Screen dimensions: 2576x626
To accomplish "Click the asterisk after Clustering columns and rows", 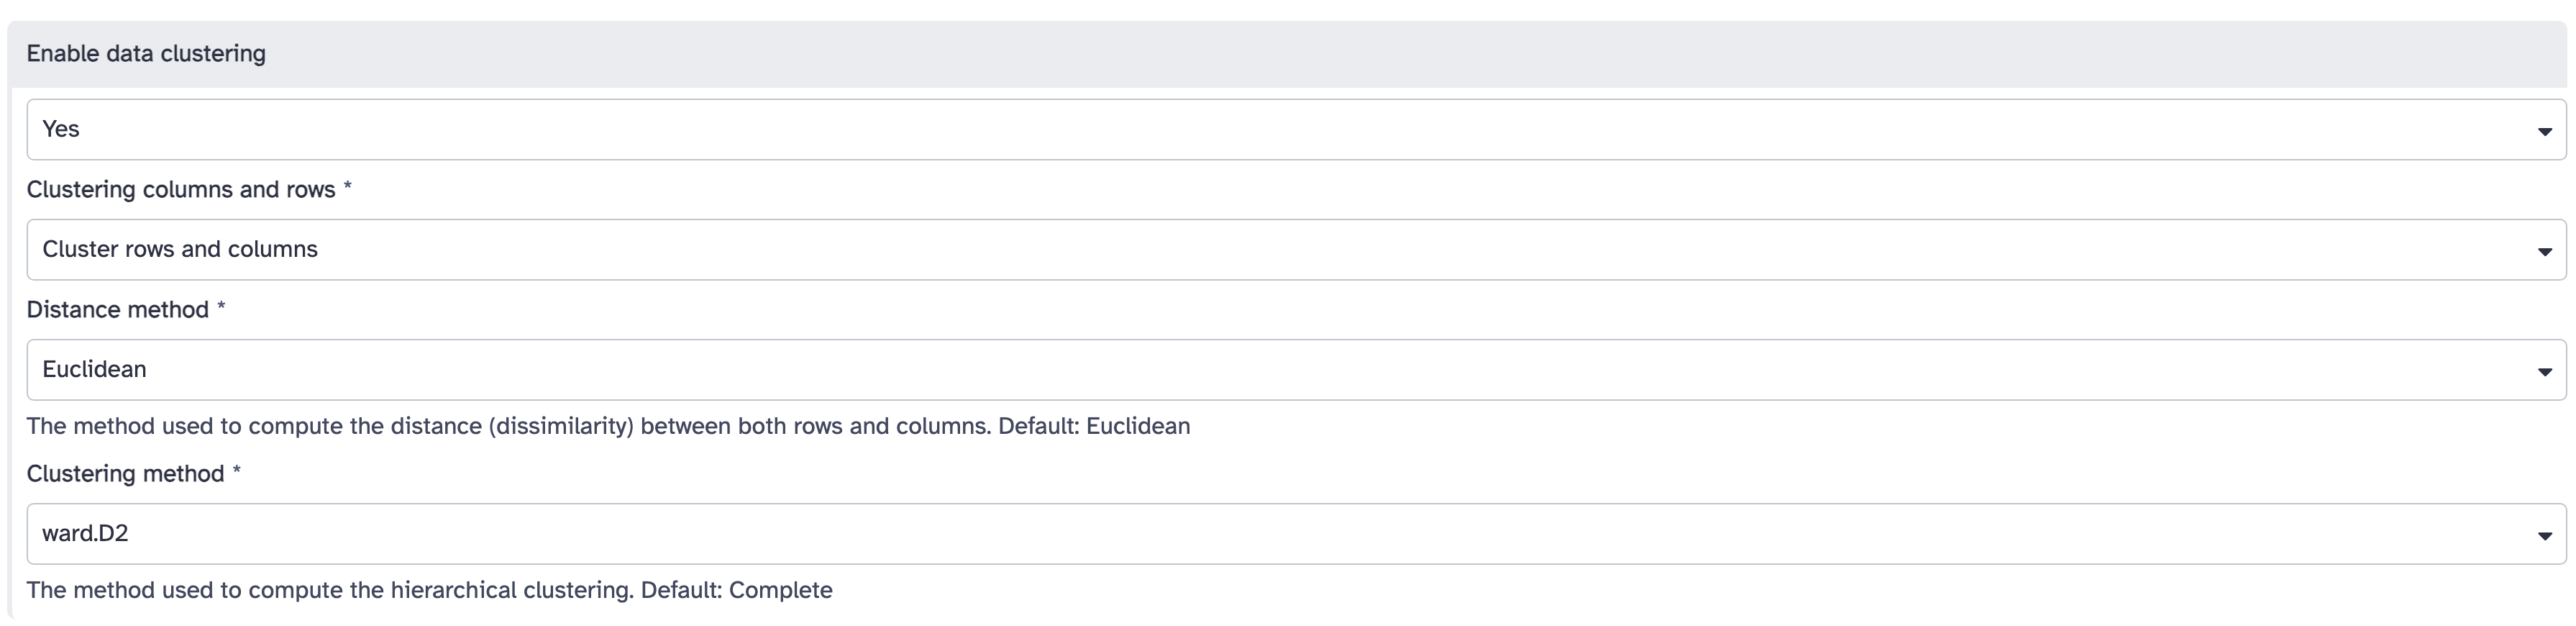I will pyautogui.click(x=347, y=186).
